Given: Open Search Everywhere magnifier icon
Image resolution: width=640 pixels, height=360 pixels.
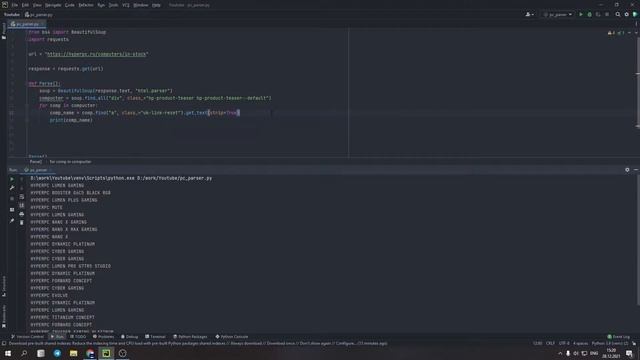Looking at the screenshot, I should [618, 15].
